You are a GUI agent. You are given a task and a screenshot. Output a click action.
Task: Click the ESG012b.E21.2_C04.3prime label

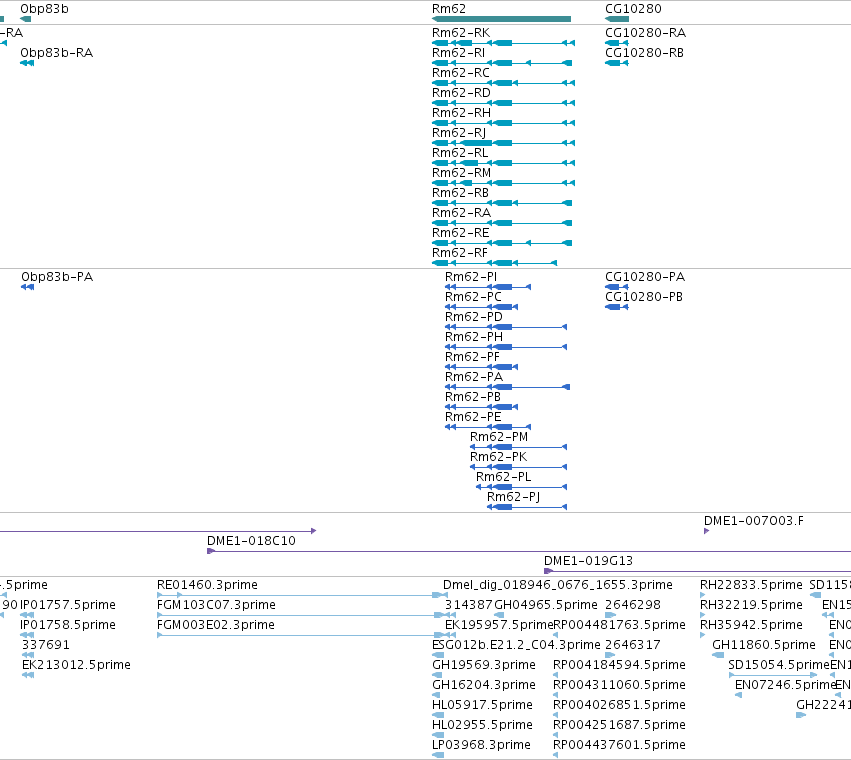[516, 645]
